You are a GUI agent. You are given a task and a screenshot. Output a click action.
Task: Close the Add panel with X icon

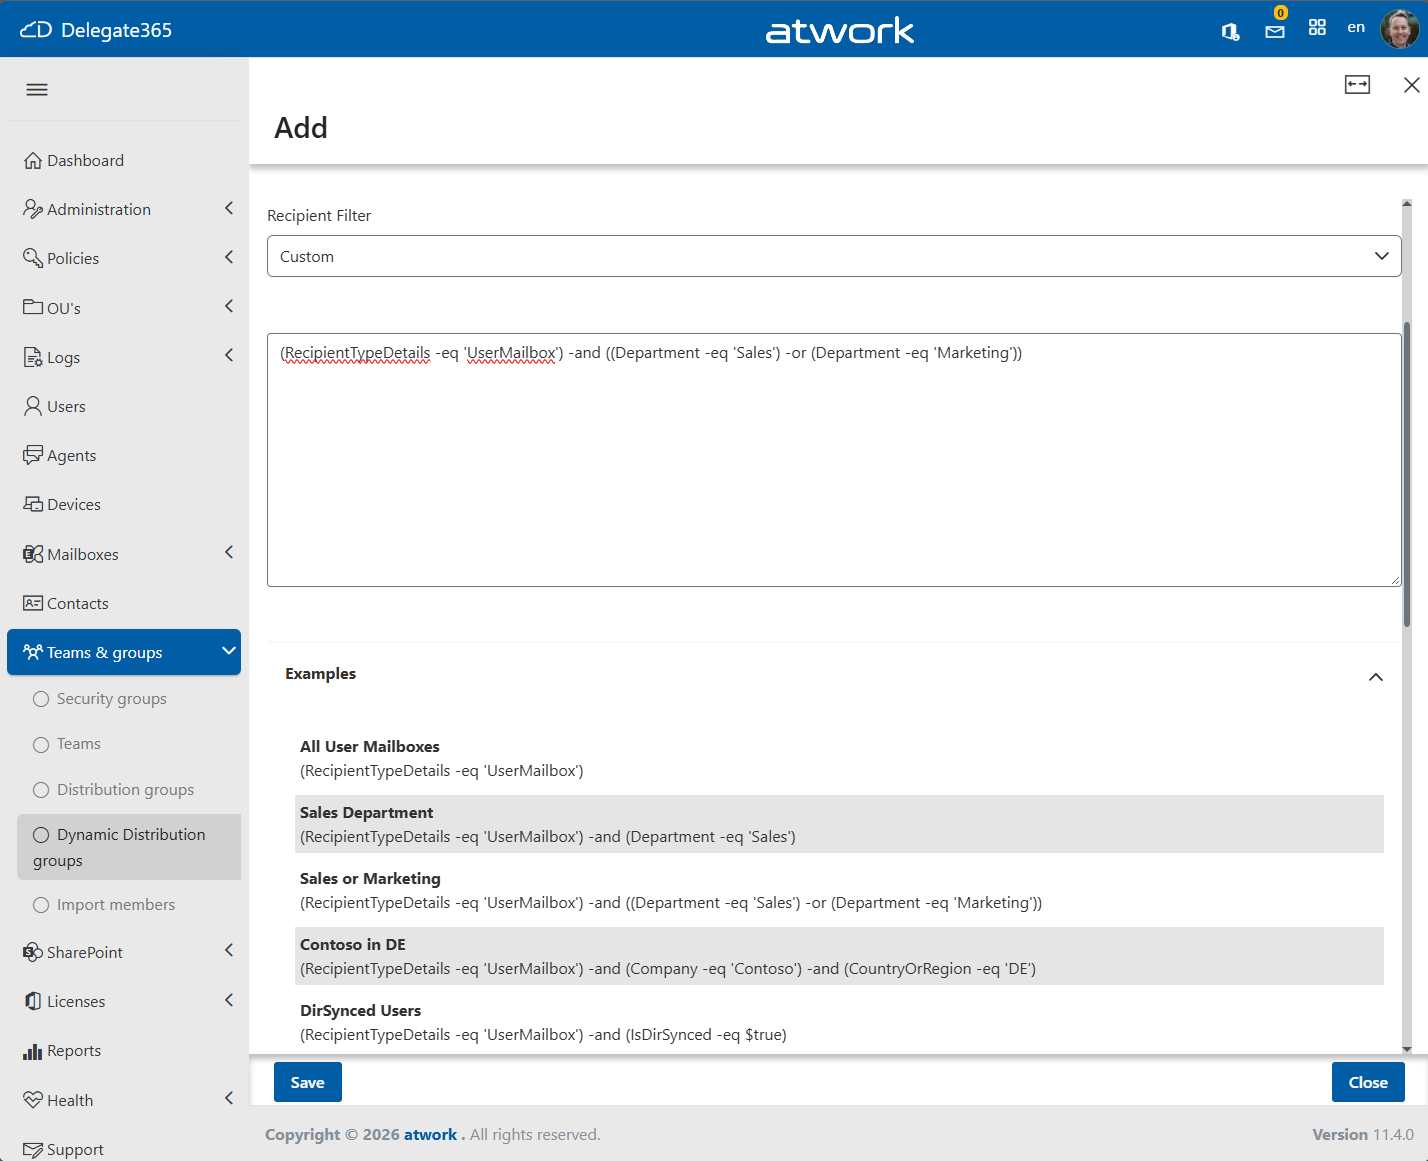tap(1411, 85)
